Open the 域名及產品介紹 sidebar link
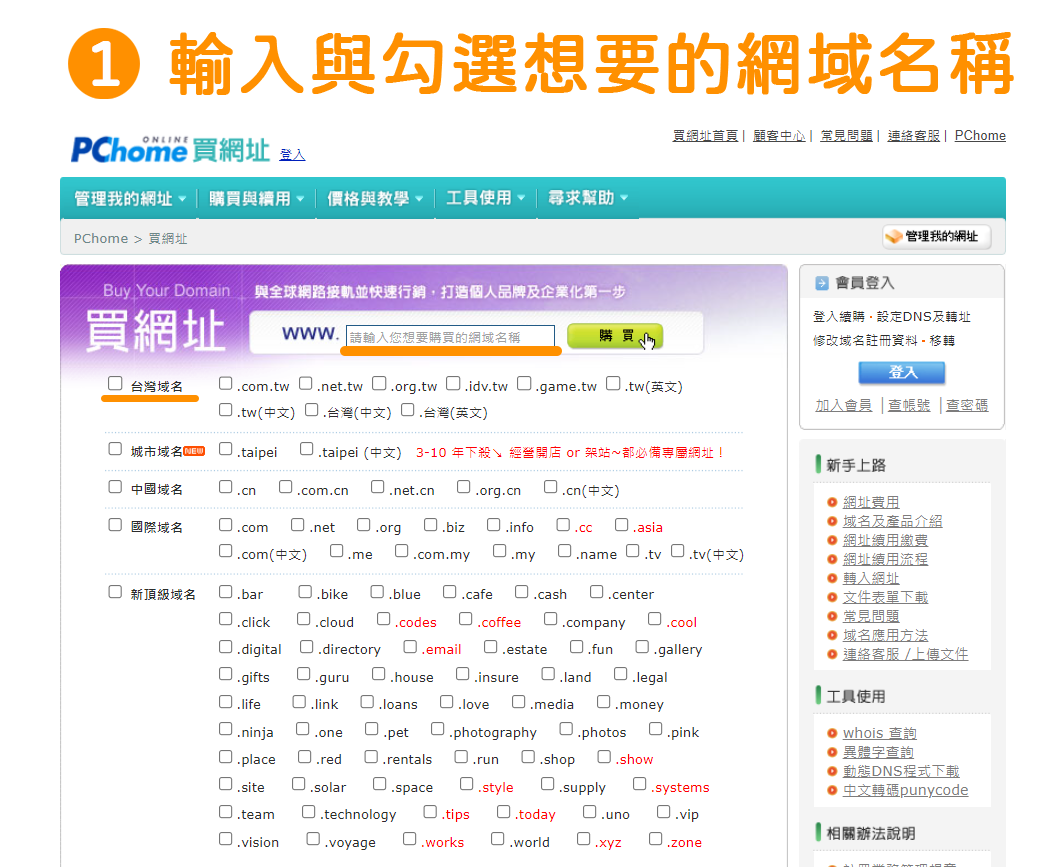 (x=893, y=521)
